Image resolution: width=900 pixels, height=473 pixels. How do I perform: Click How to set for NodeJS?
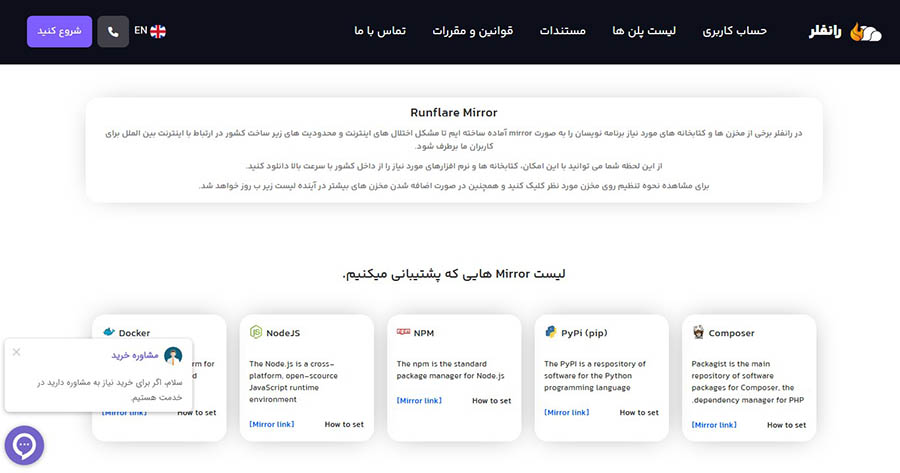[x=344, y=424]
